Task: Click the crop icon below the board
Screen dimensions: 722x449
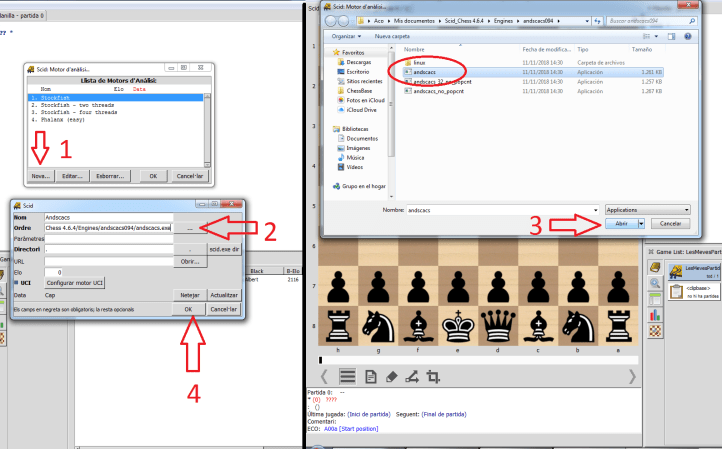Action: 434,376
